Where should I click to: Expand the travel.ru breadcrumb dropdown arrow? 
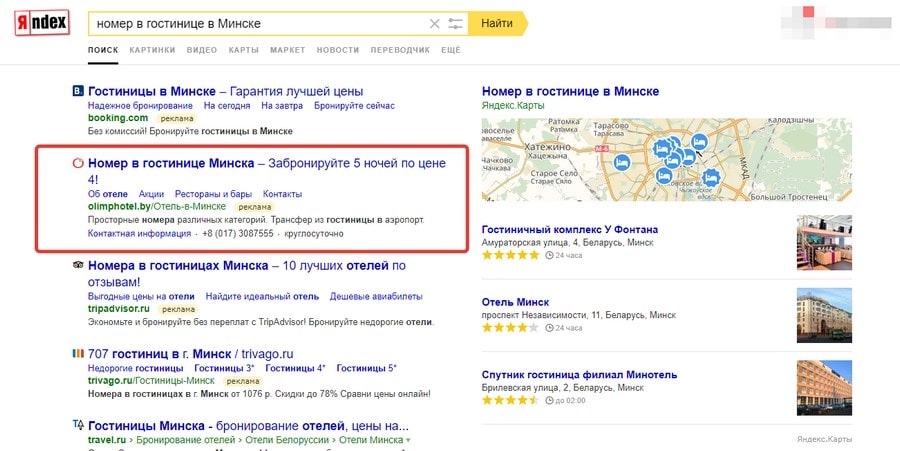click(x=407, y=440)
